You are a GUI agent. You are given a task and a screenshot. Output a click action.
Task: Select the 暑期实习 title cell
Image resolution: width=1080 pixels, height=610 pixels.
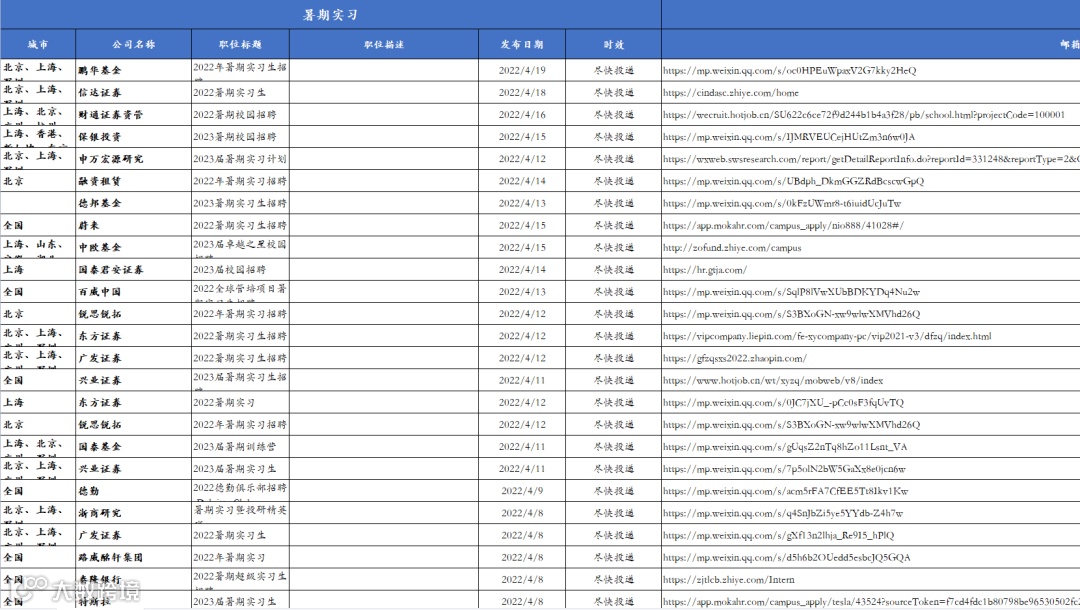coord(331,14)
